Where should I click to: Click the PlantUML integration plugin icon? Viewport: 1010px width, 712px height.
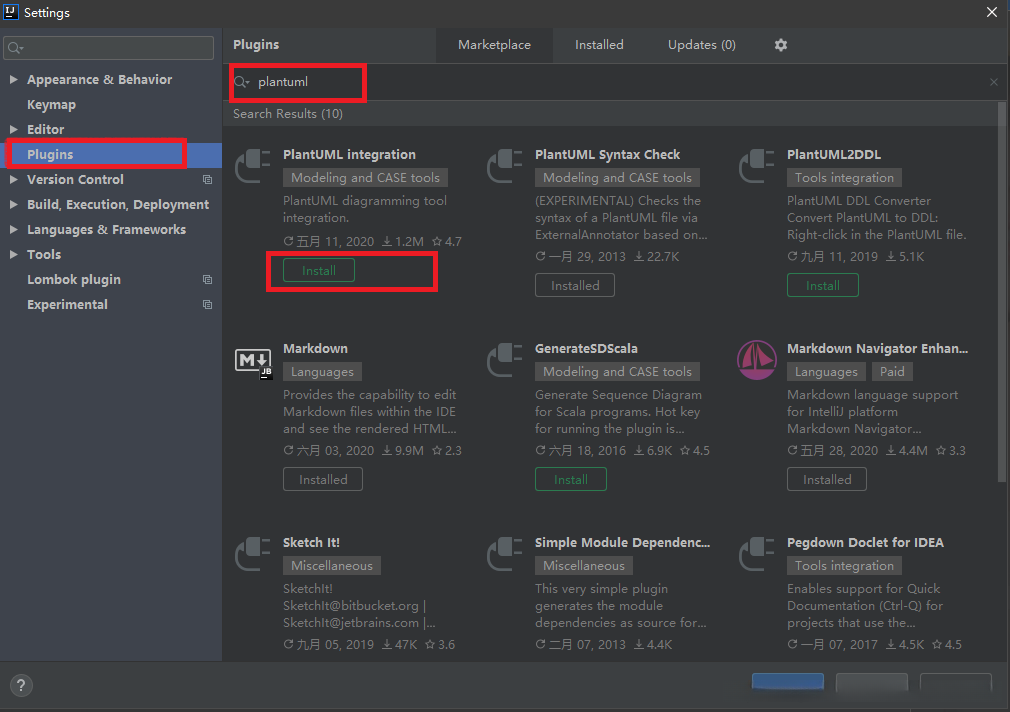(252, 166)
